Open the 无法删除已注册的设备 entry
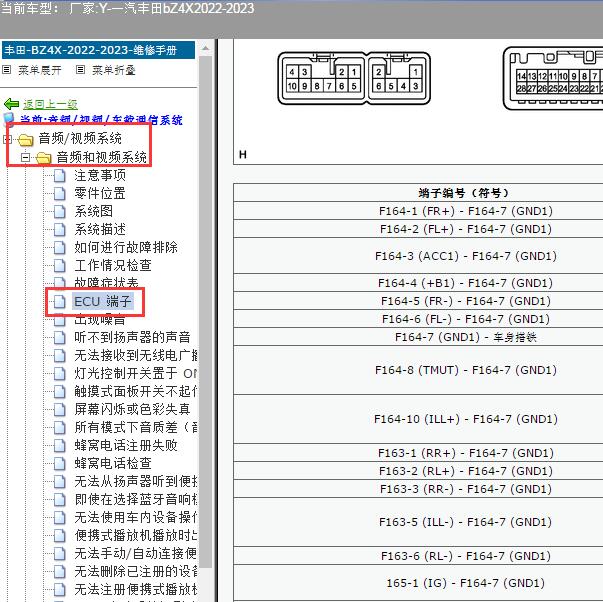The image size is (603, 602). pyautogui.click(x=136, y=571)
